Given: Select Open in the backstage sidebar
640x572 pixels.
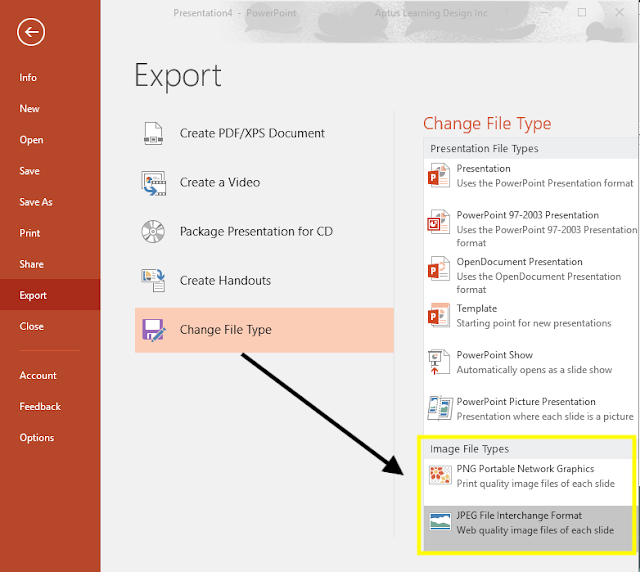Looking at the screenshot, I should (x=31, y=140).
